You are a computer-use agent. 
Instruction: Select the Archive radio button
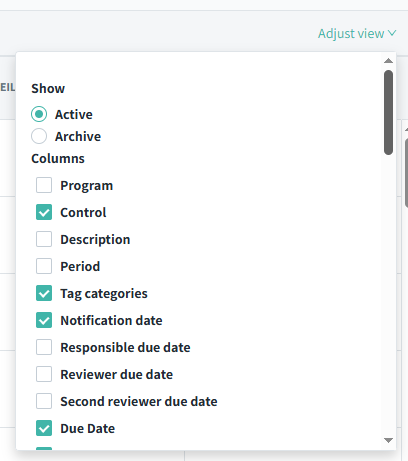[x=39, y=136]
